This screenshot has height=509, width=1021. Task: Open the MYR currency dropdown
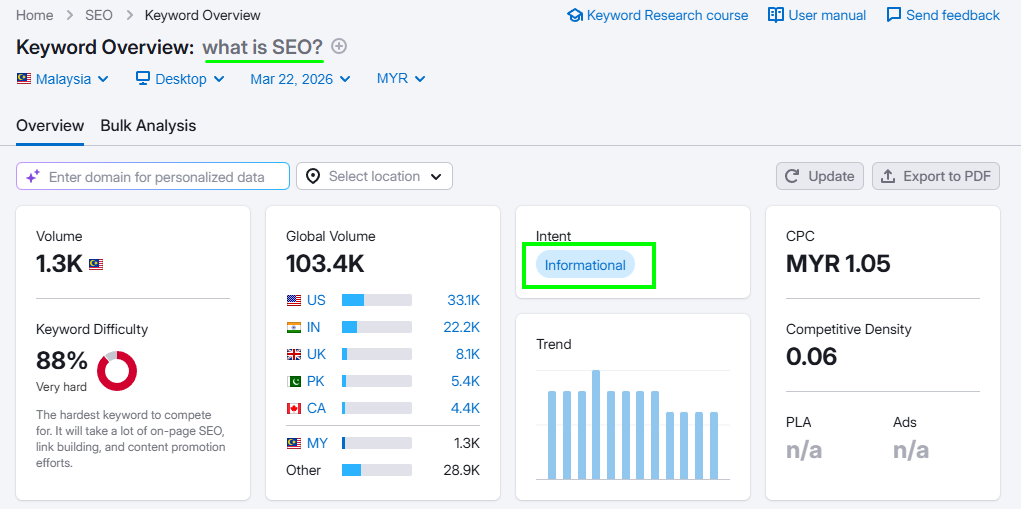(x=400, y=79)
